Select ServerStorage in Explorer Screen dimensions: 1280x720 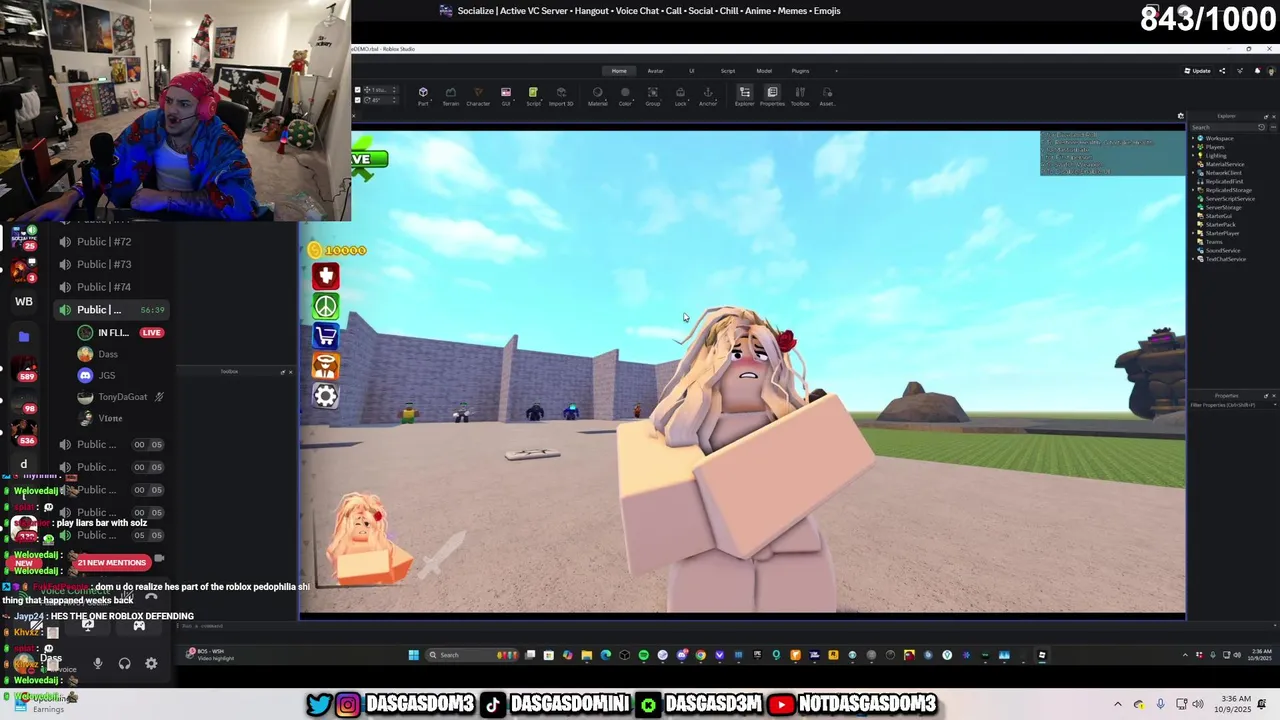point(1223,207)
